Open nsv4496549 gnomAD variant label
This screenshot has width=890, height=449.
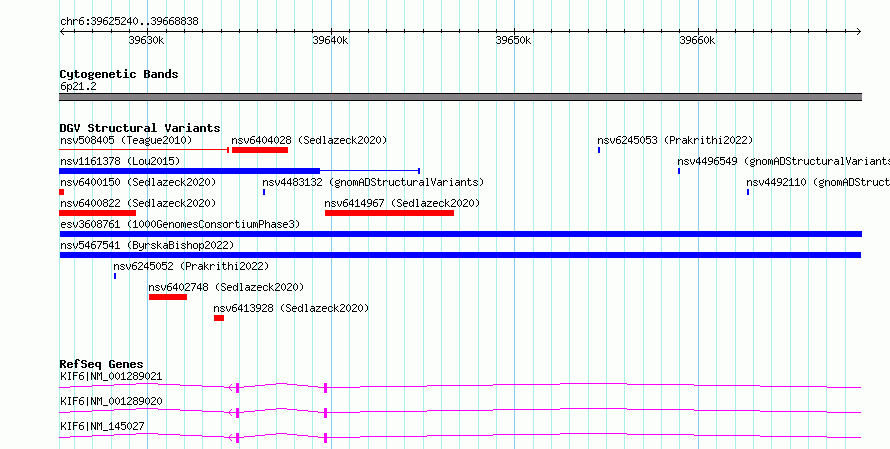(783, 162)
